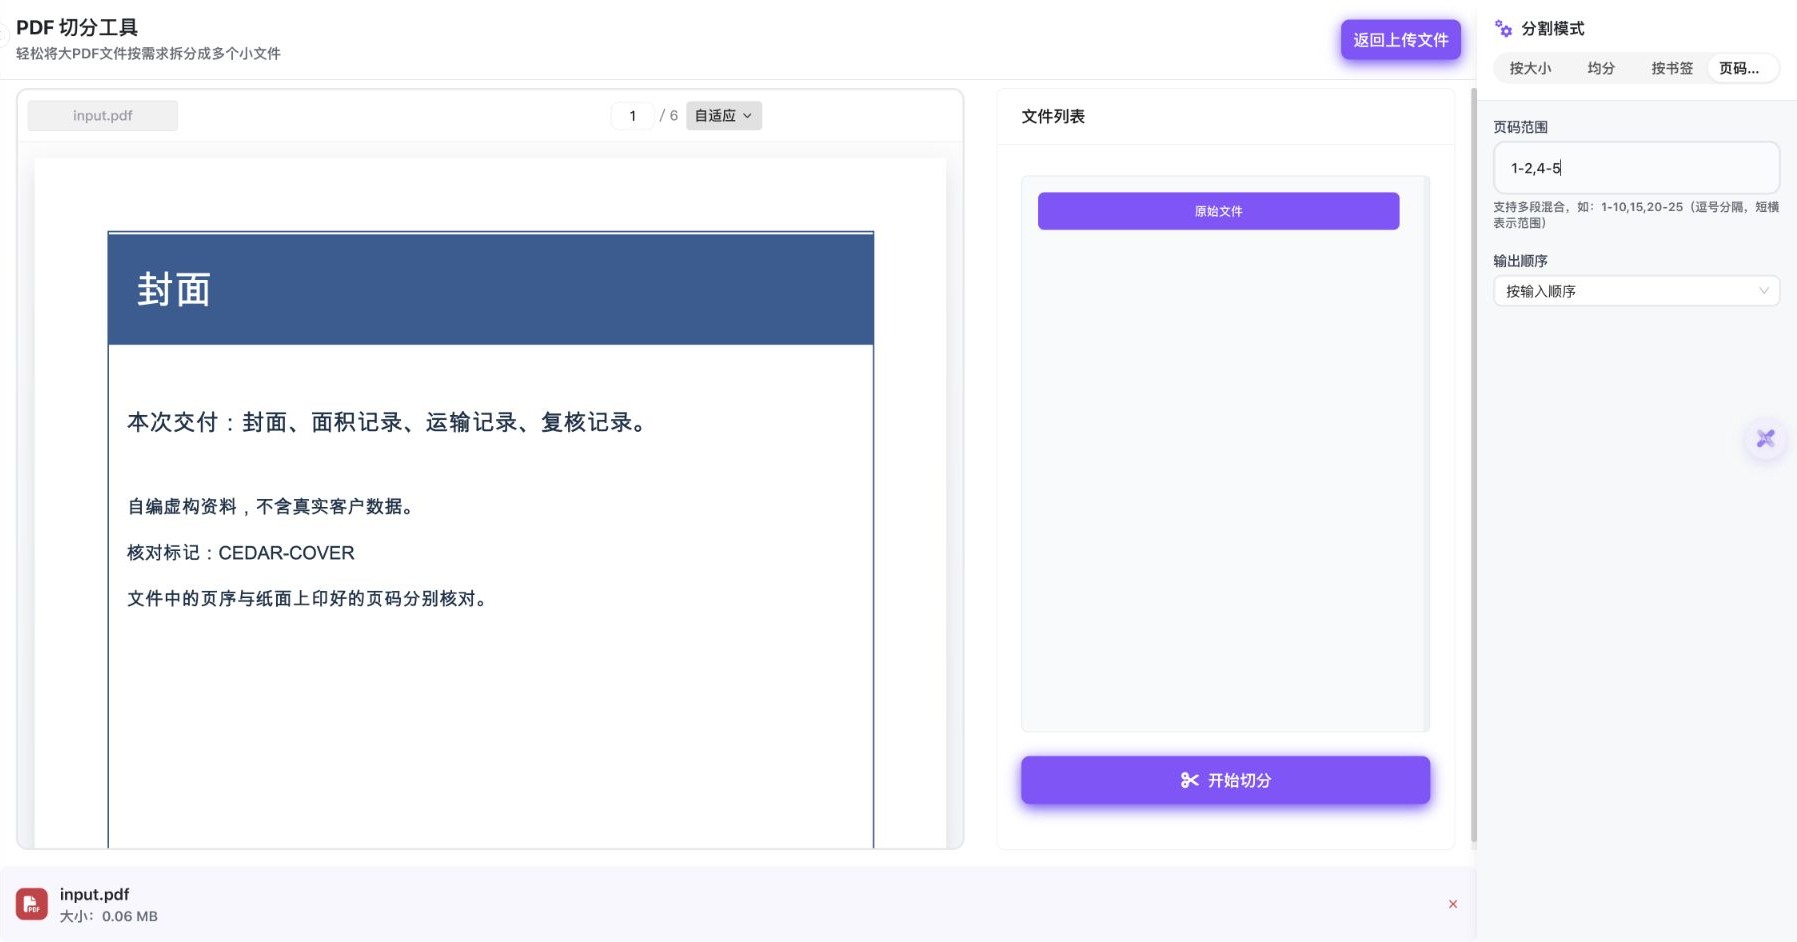Click the / 6 total pages text

pos(669,116)
